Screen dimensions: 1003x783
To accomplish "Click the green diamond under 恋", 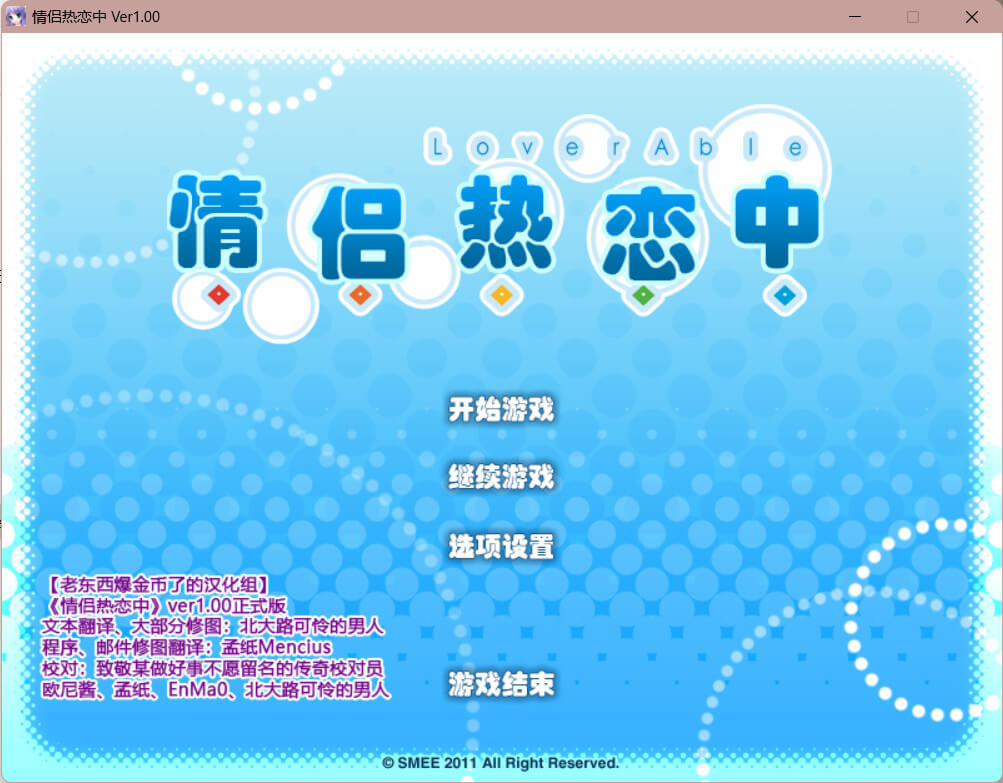I will coord(643,295).
